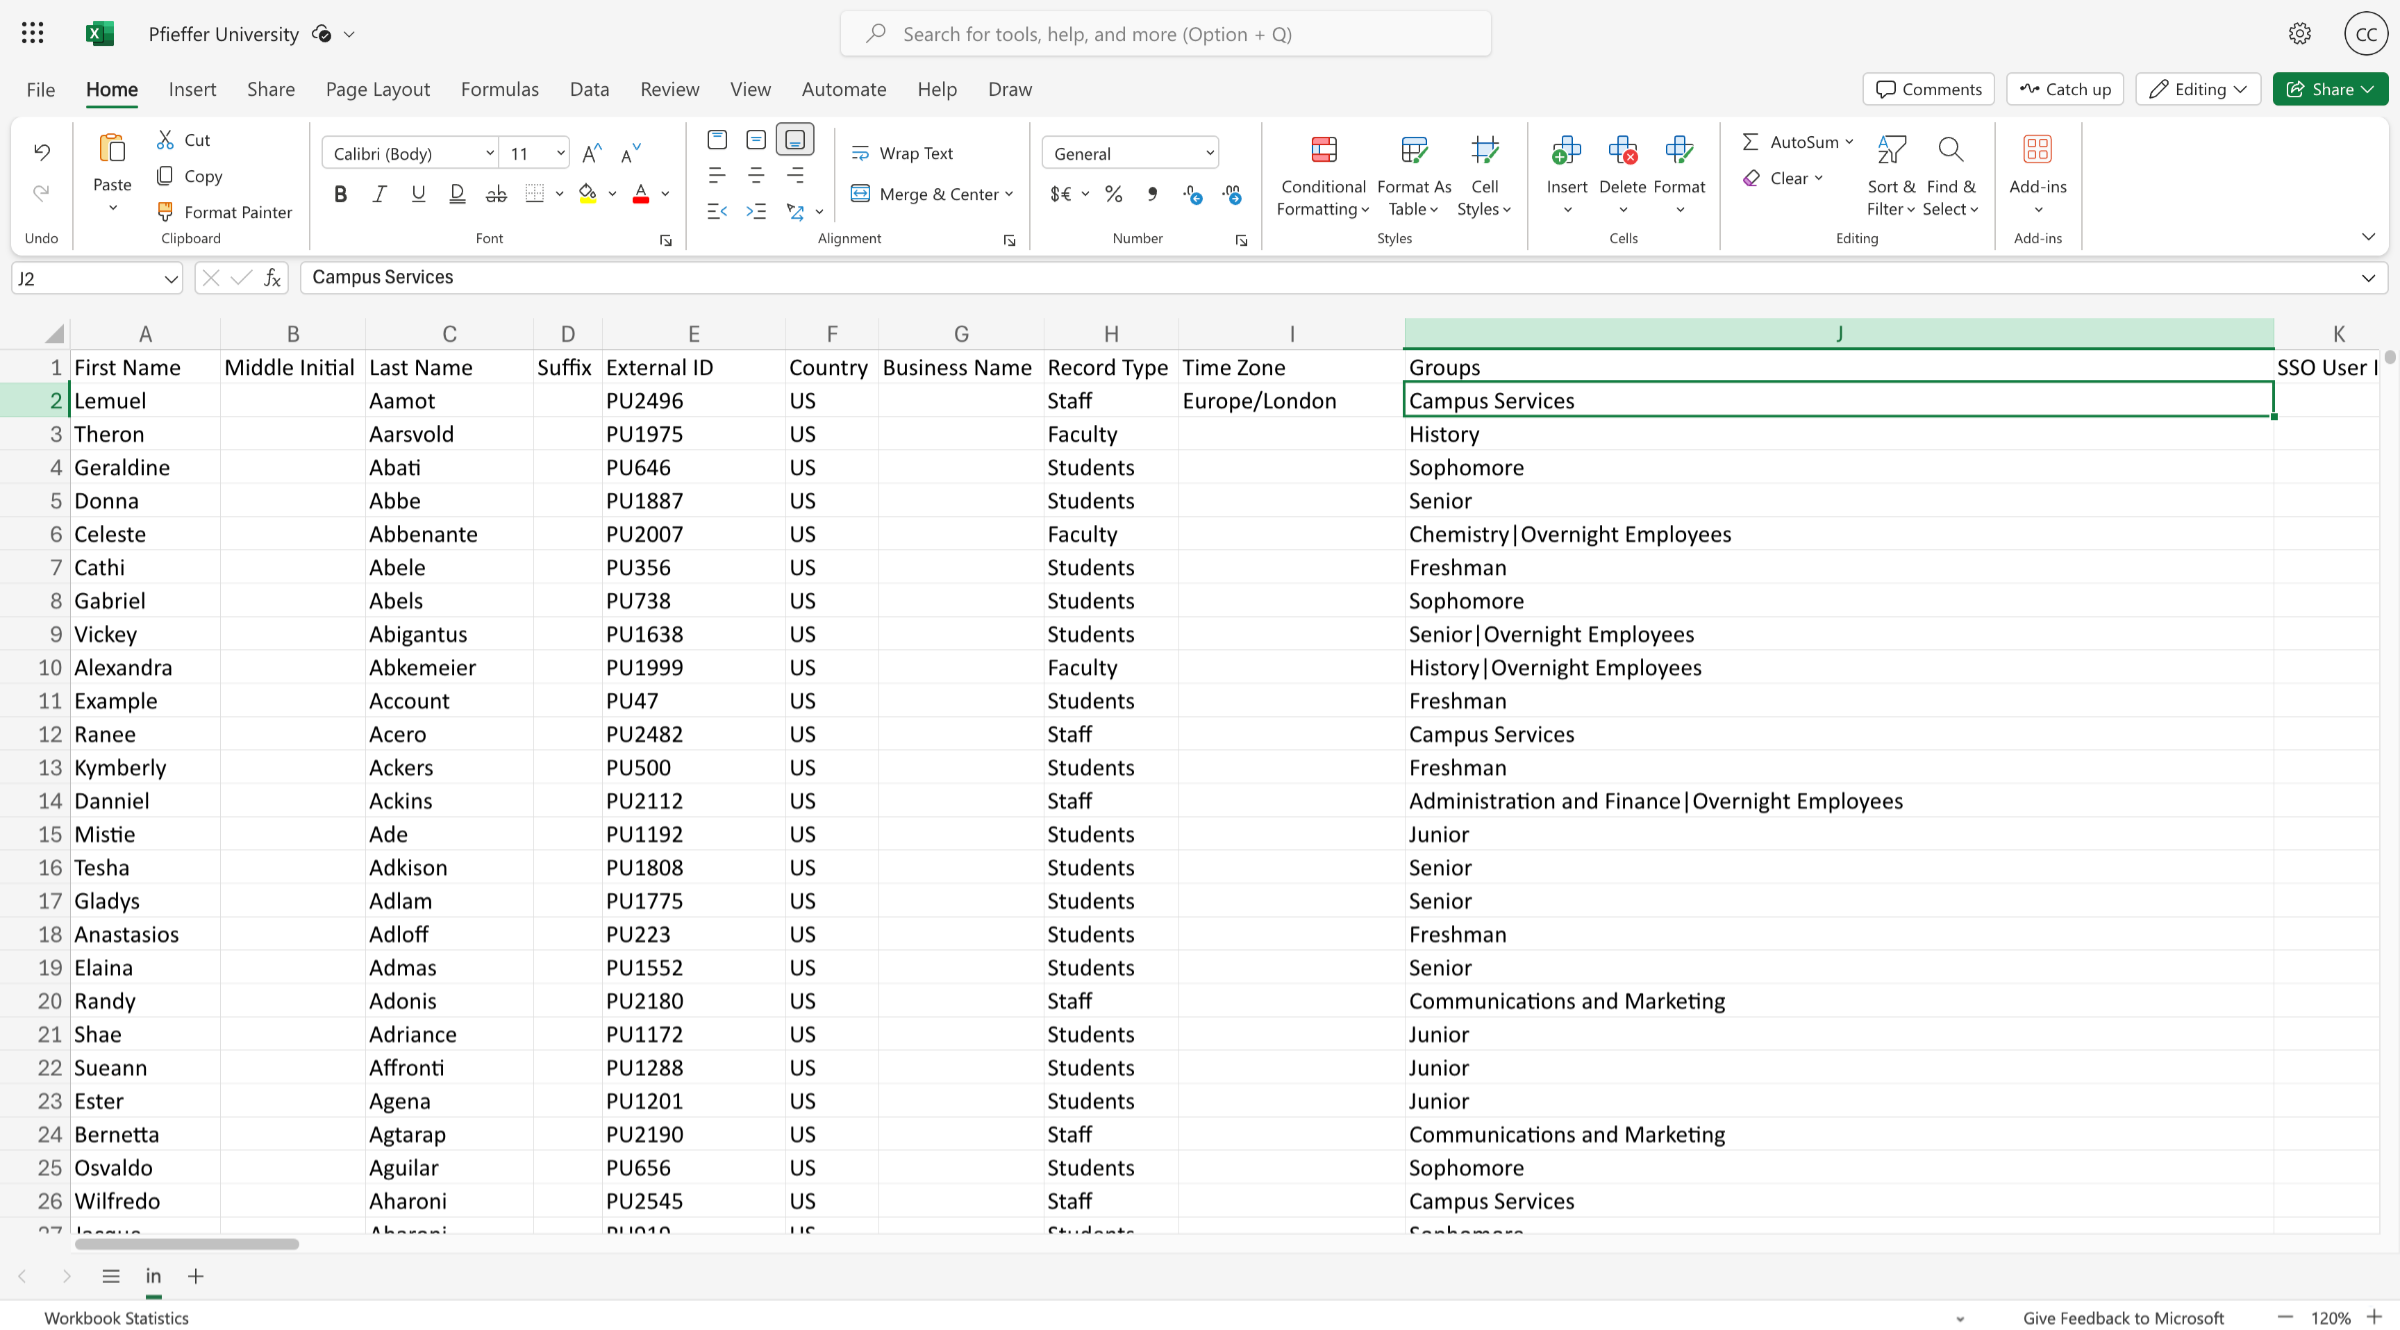
Task: Open the General number format dropdown
Action: (1209, 152)
